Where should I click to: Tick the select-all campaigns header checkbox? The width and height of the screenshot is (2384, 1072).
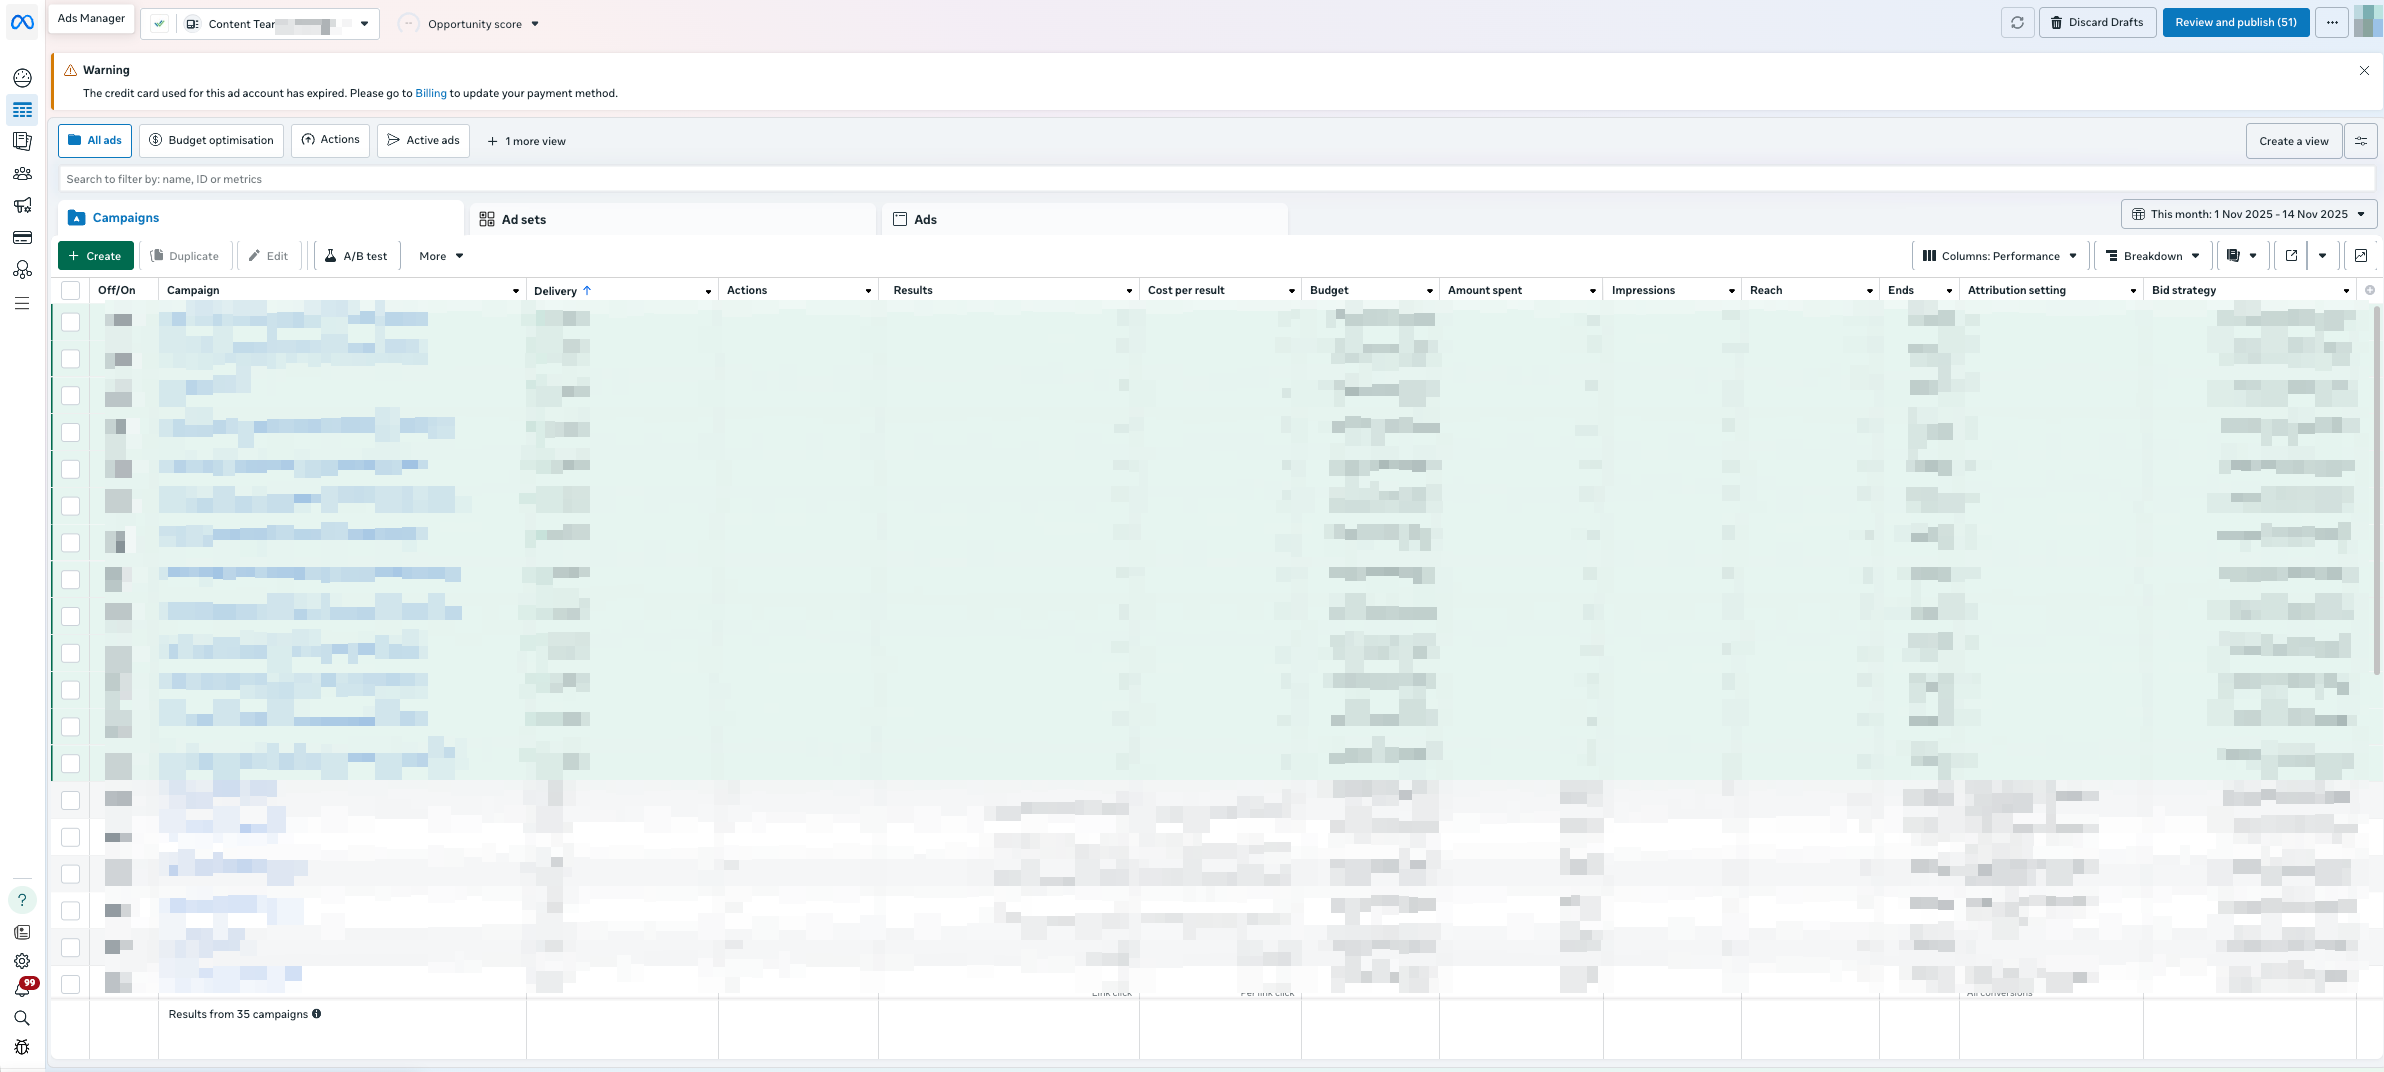pos(70,291)
